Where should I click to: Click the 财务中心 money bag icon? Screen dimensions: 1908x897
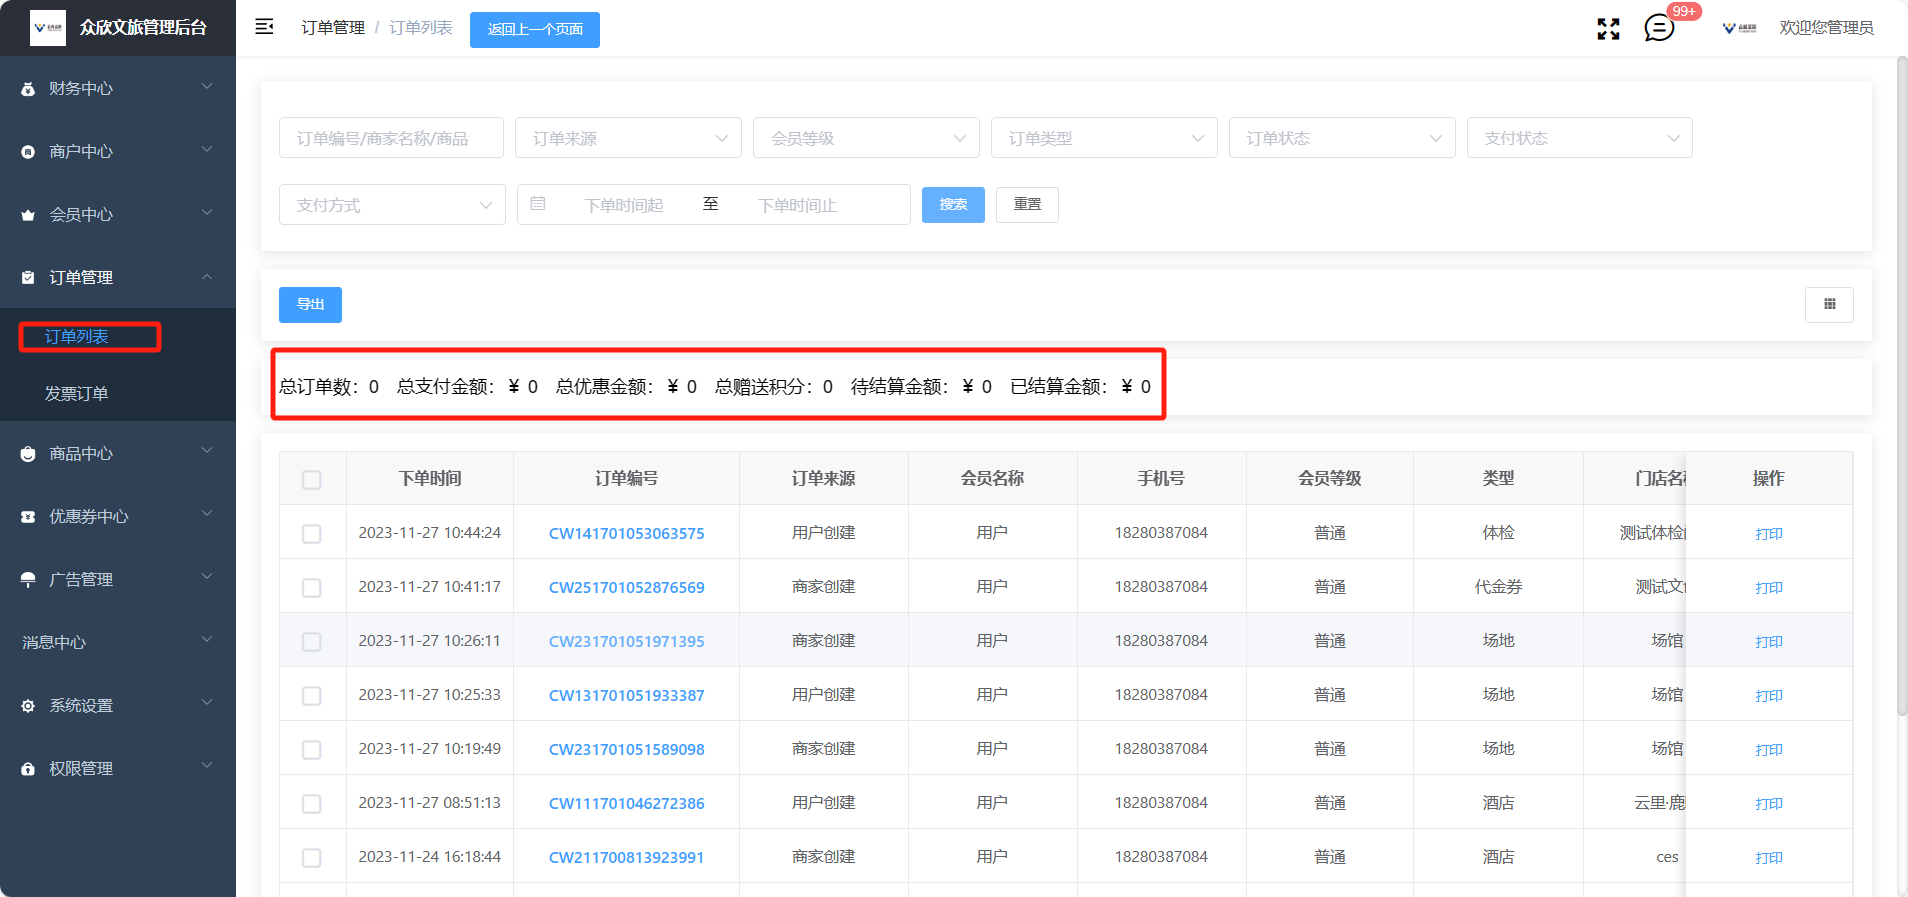[28, 89]
